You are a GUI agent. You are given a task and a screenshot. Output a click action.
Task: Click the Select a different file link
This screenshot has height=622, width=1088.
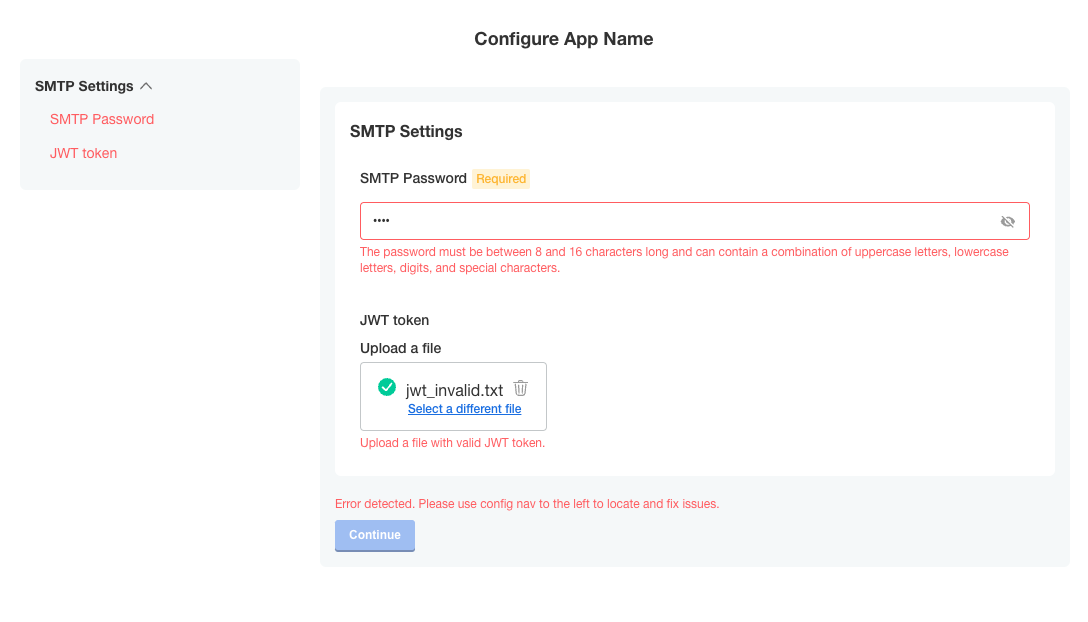tap(464, 409)
